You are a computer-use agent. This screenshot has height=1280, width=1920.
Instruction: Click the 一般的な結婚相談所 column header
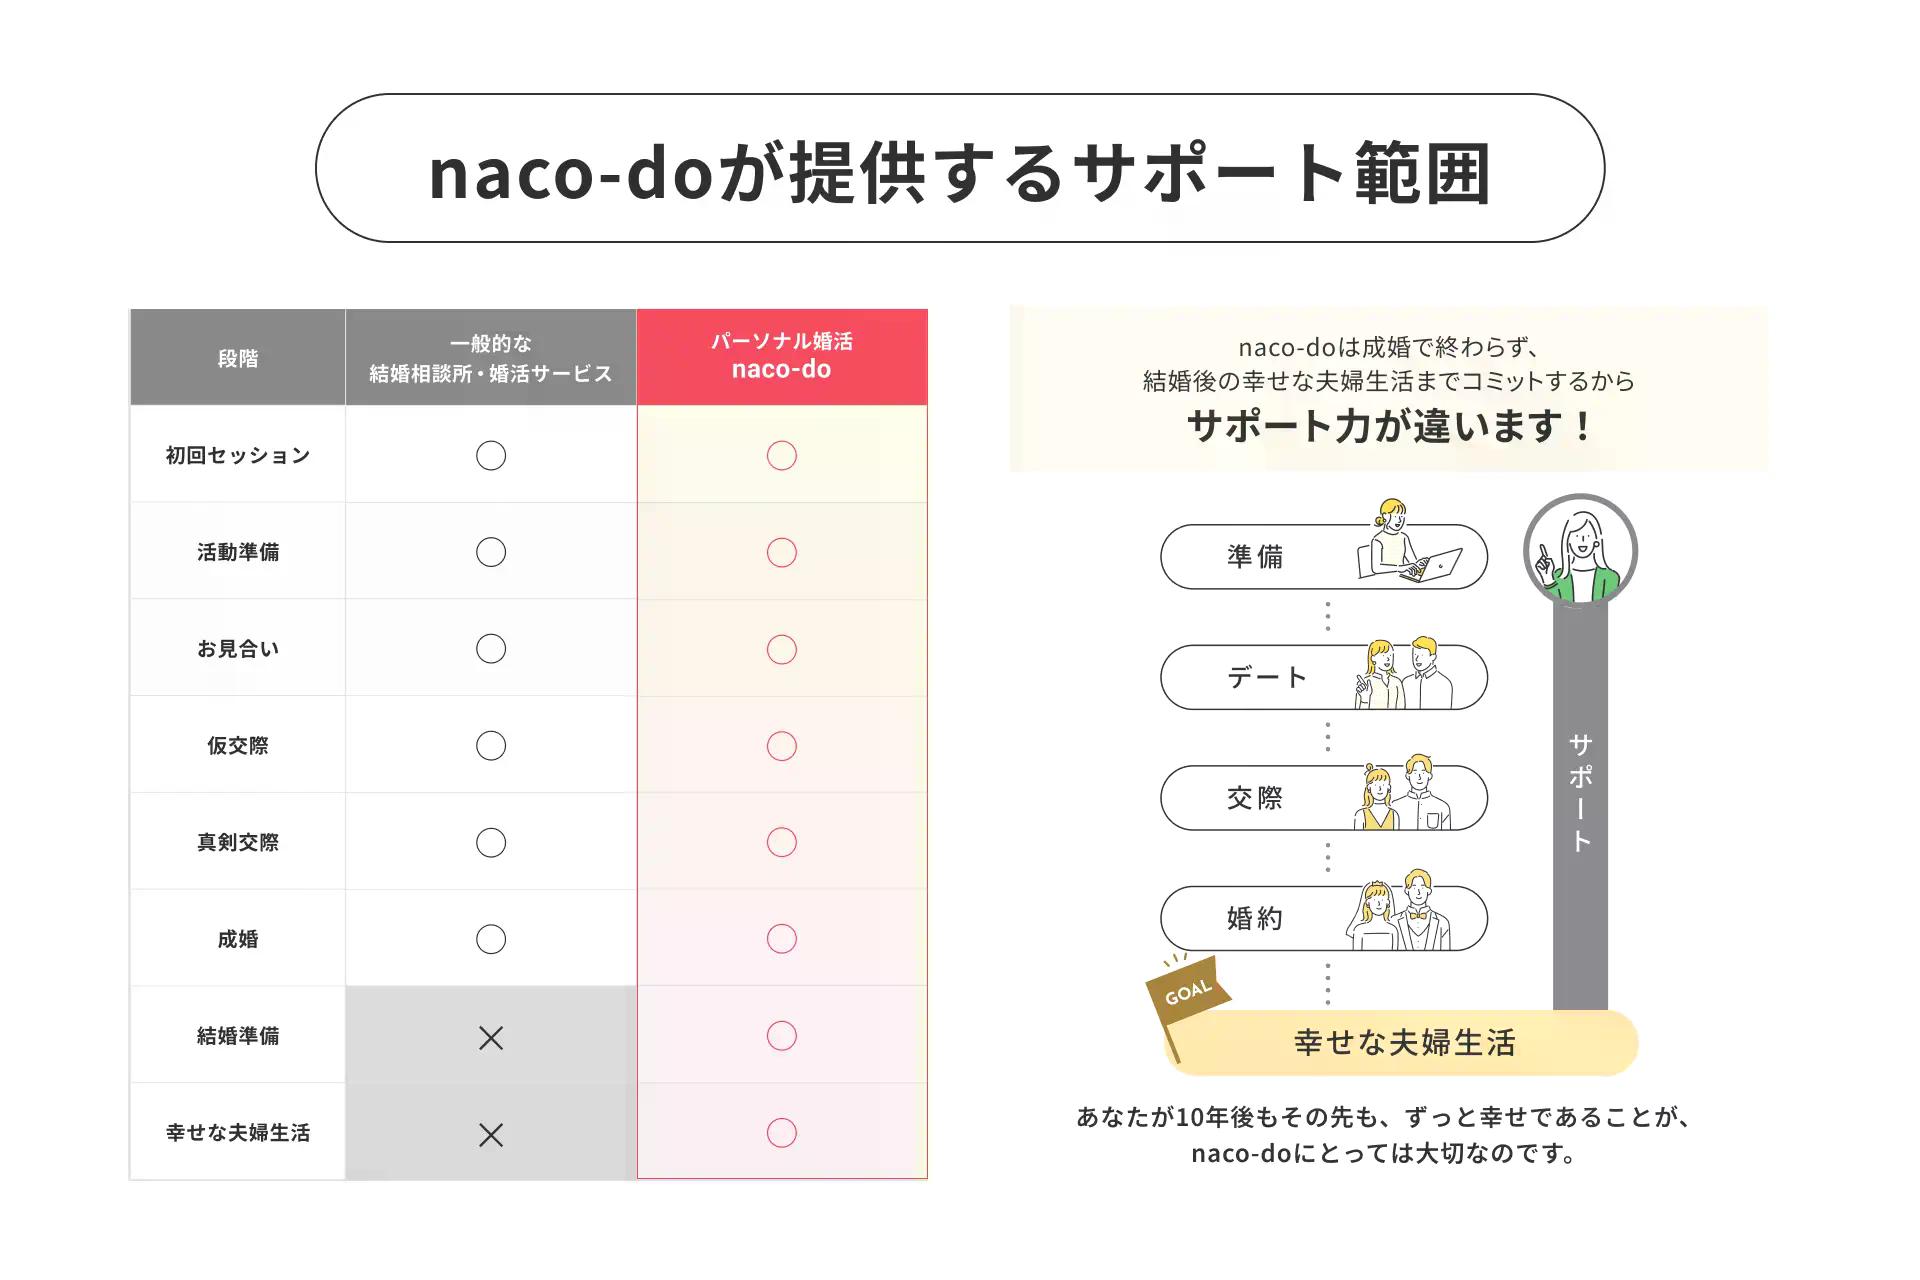click(491, 358)
